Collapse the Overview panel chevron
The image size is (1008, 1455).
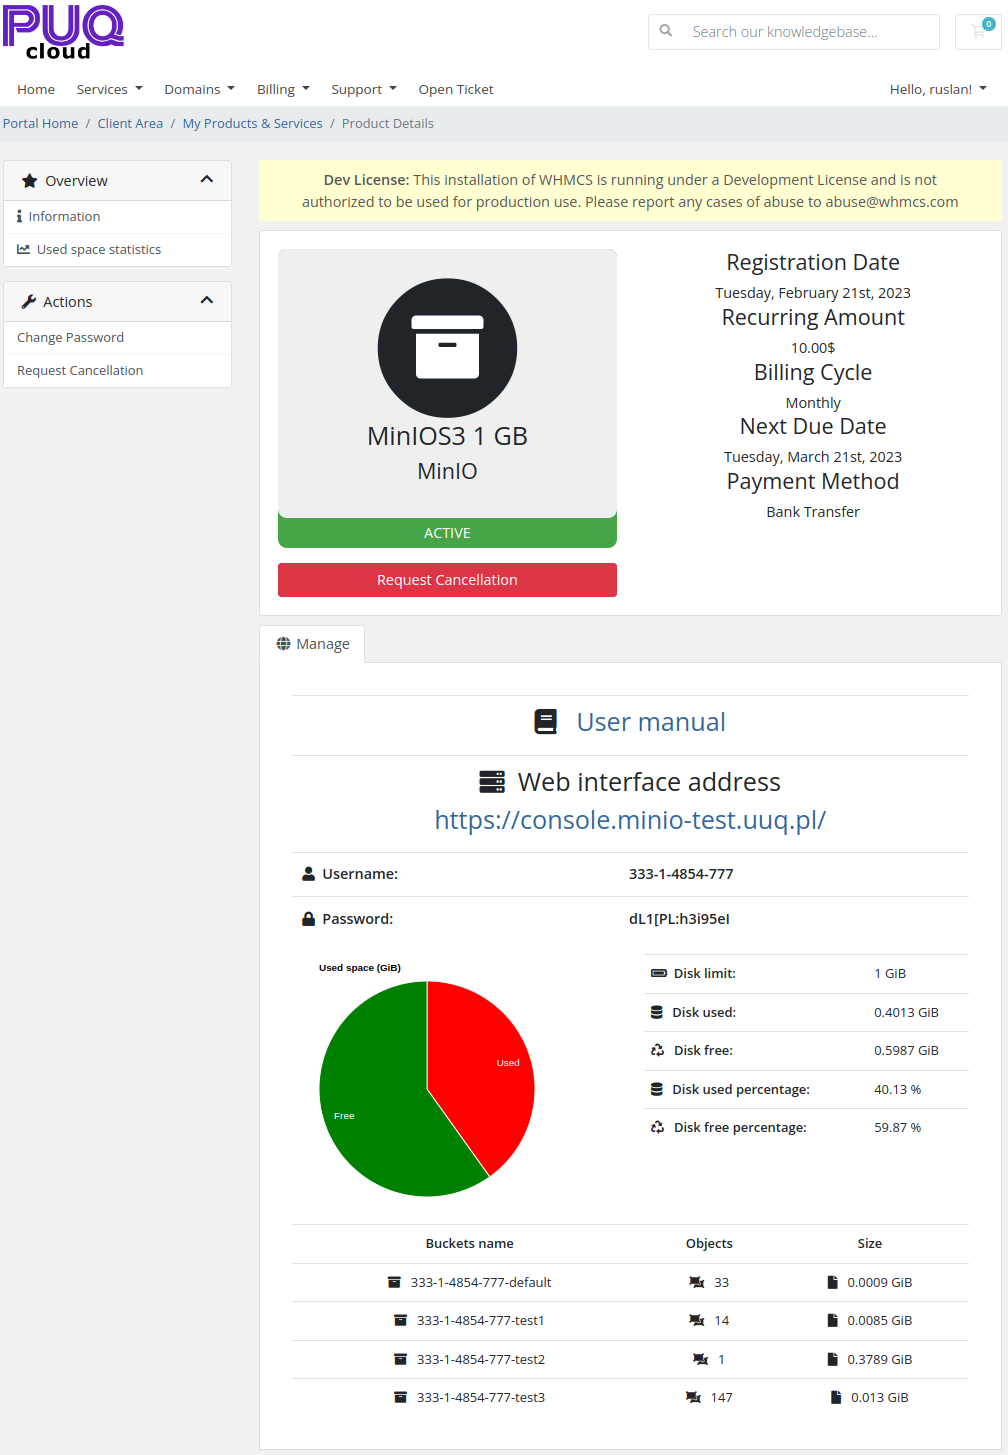click(x=207, y=180)
